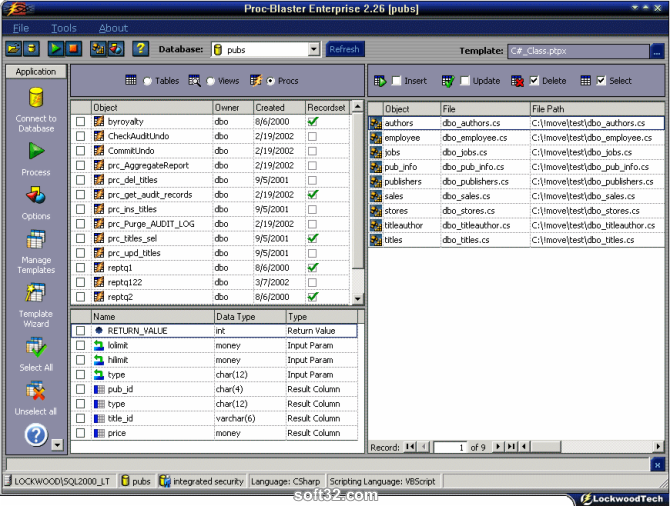Launch the Template Wizard
The height and width of the screenshot is (506, 670).
coord(36,305)
